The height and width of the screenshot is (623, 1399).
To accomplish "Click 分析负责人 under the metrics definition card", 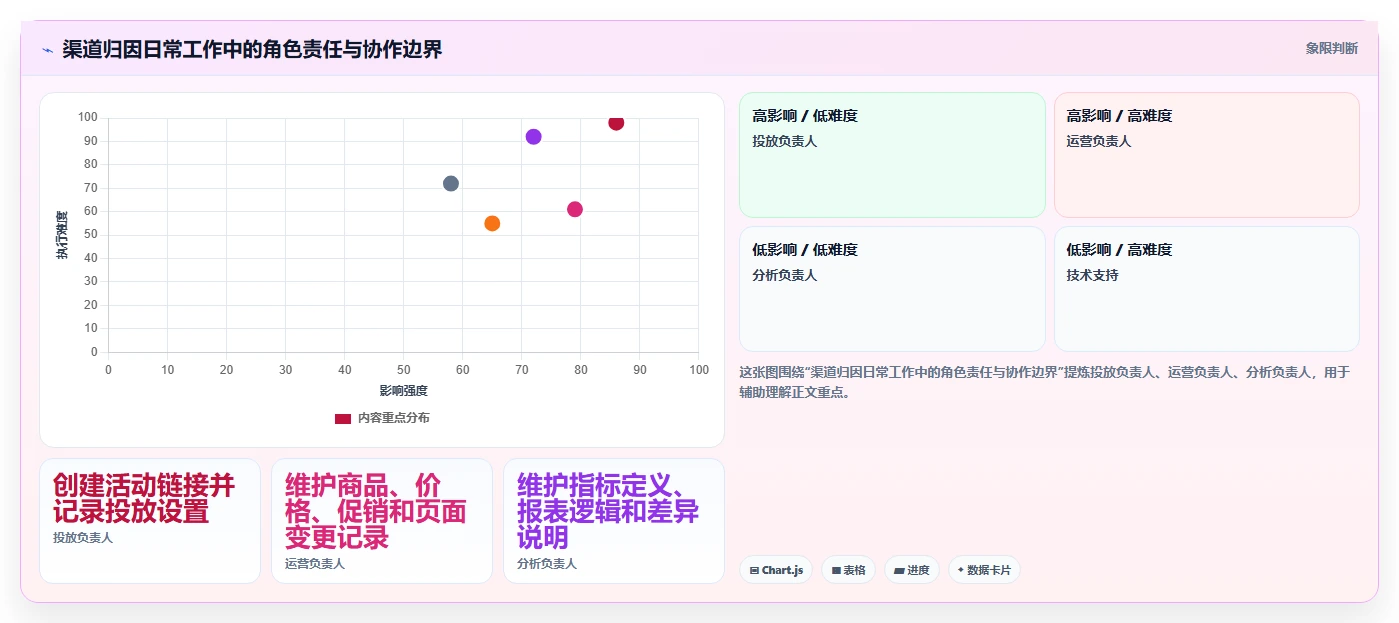I will 547,564.
